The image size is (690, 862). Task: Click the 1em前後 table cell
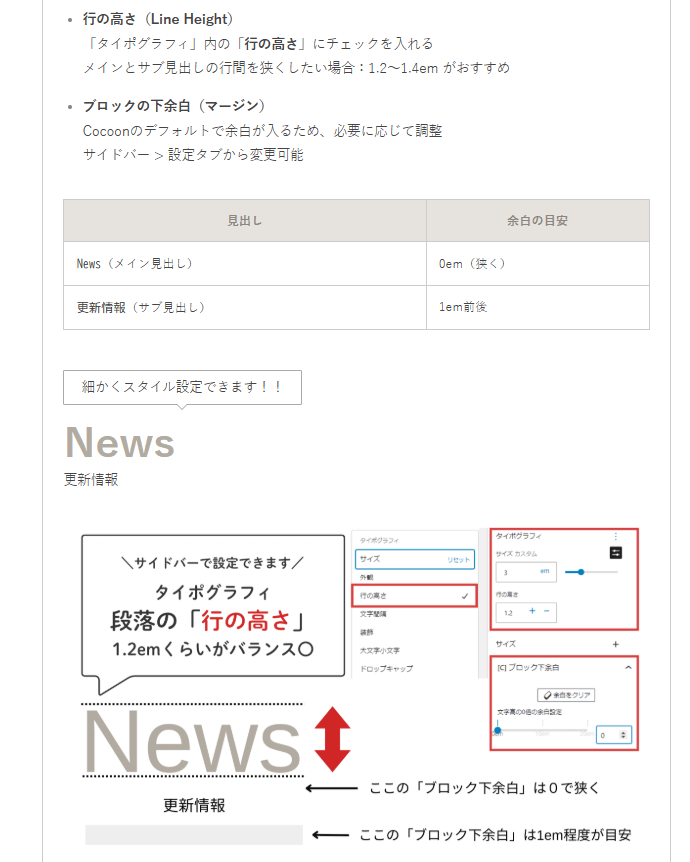538,307
